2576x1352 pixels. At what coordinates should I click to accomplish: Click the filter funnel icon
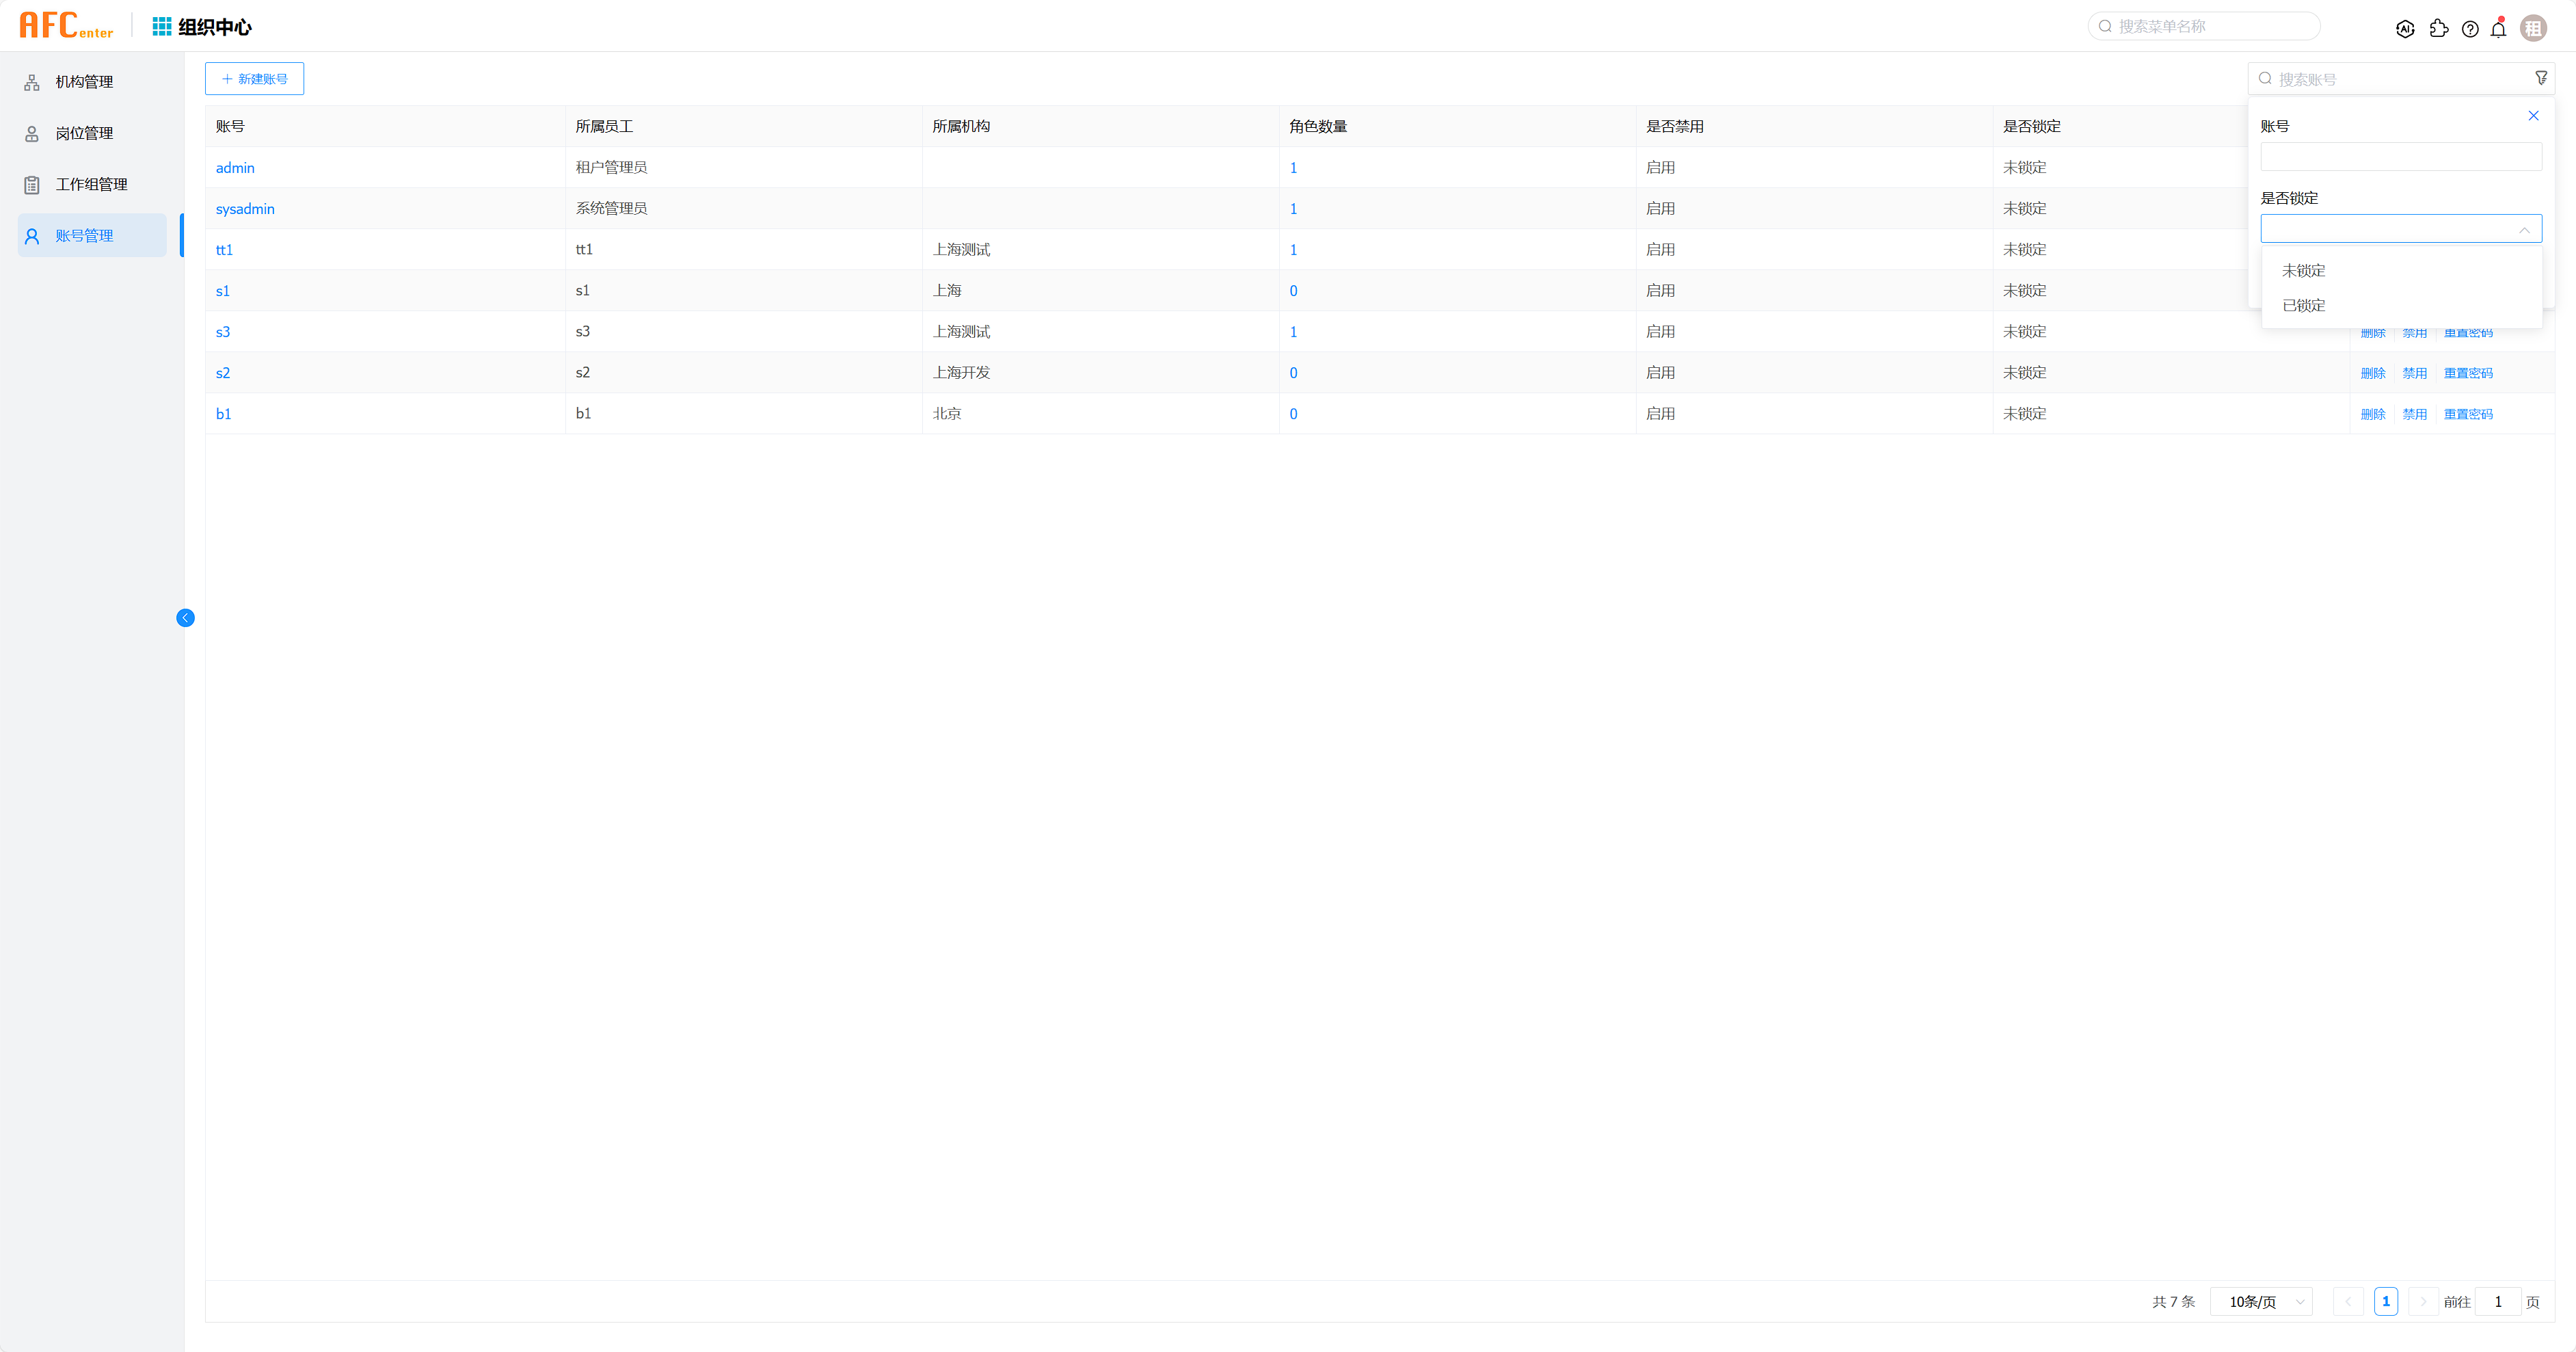click(x=2541, y=78)
